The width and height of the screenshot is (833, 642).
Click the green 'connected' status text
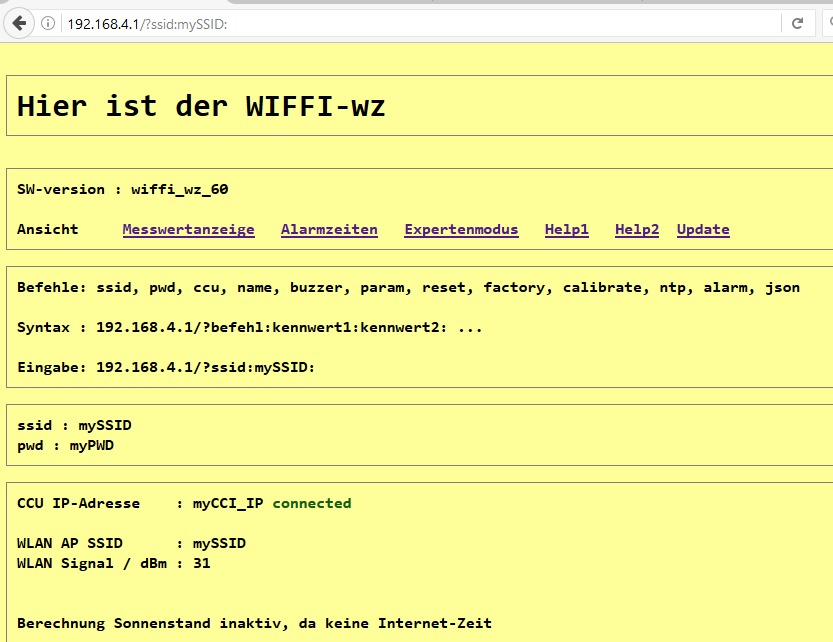pyautogui.click(x=312, y=503)
